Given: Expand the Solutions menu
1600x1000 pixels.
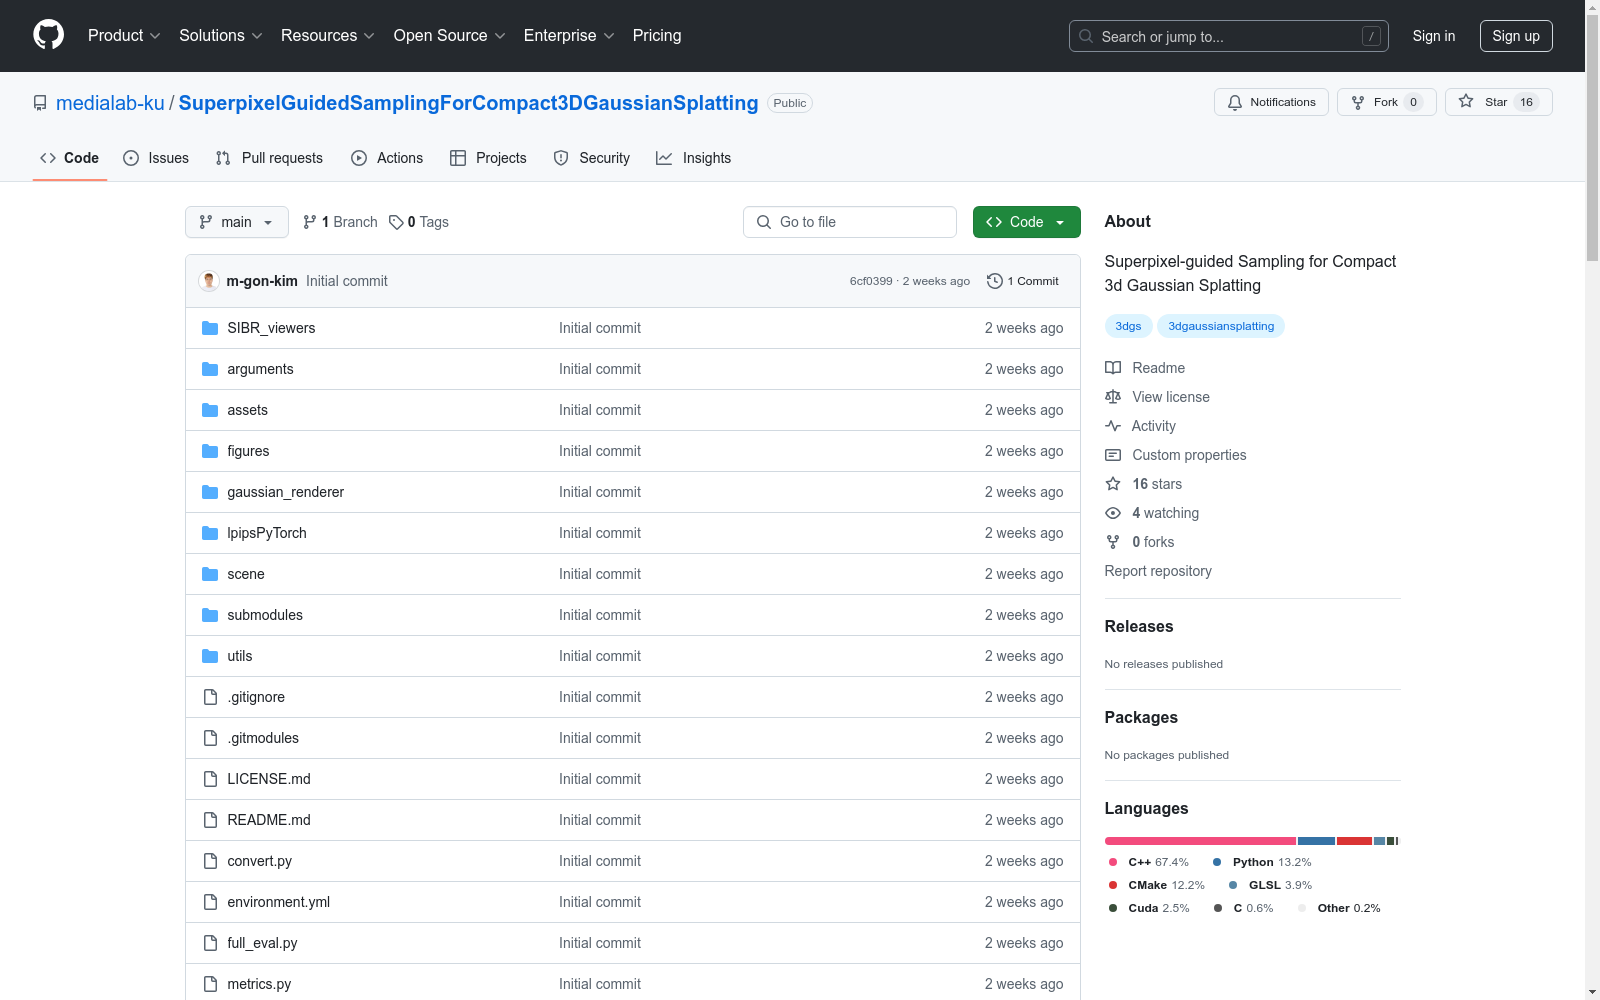Looking at the screenshot, I should coord(221,35).
